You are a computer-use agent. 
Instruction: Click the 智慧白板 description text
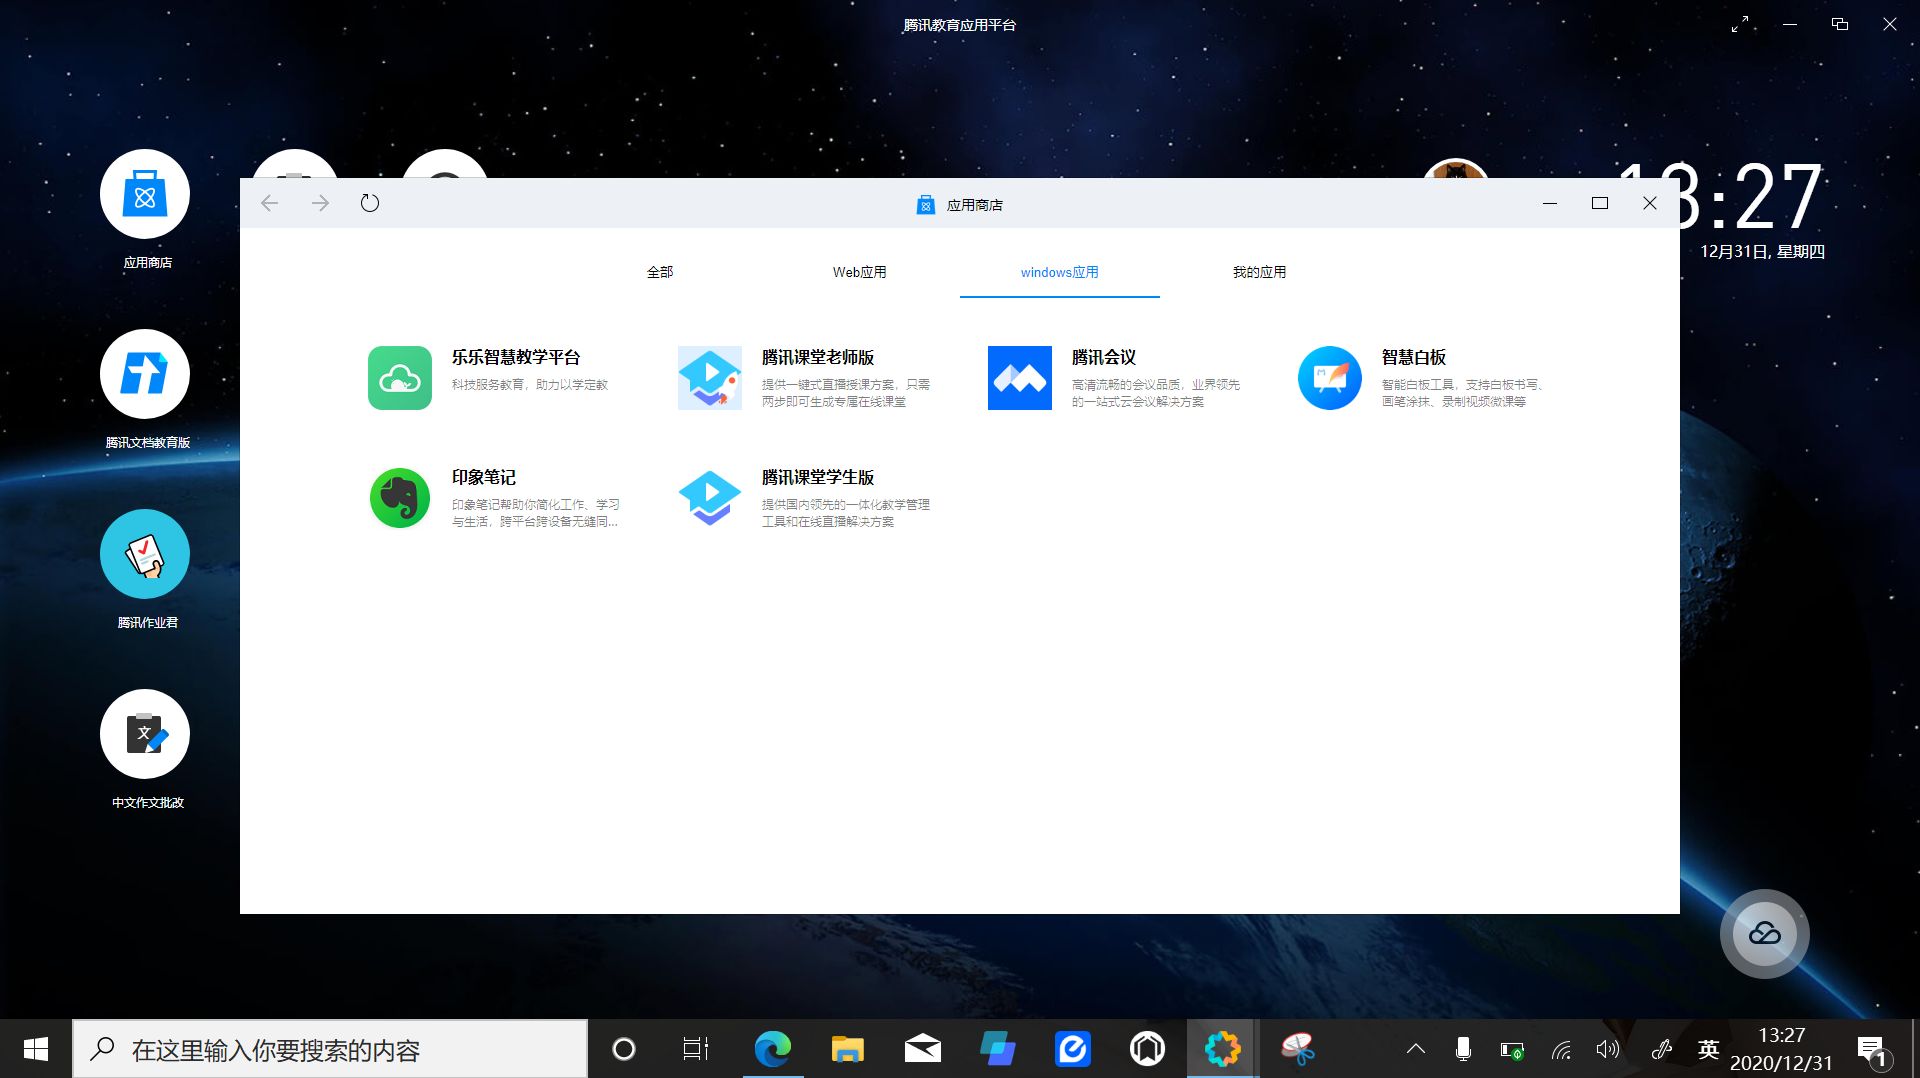[x=1464, y=393]
